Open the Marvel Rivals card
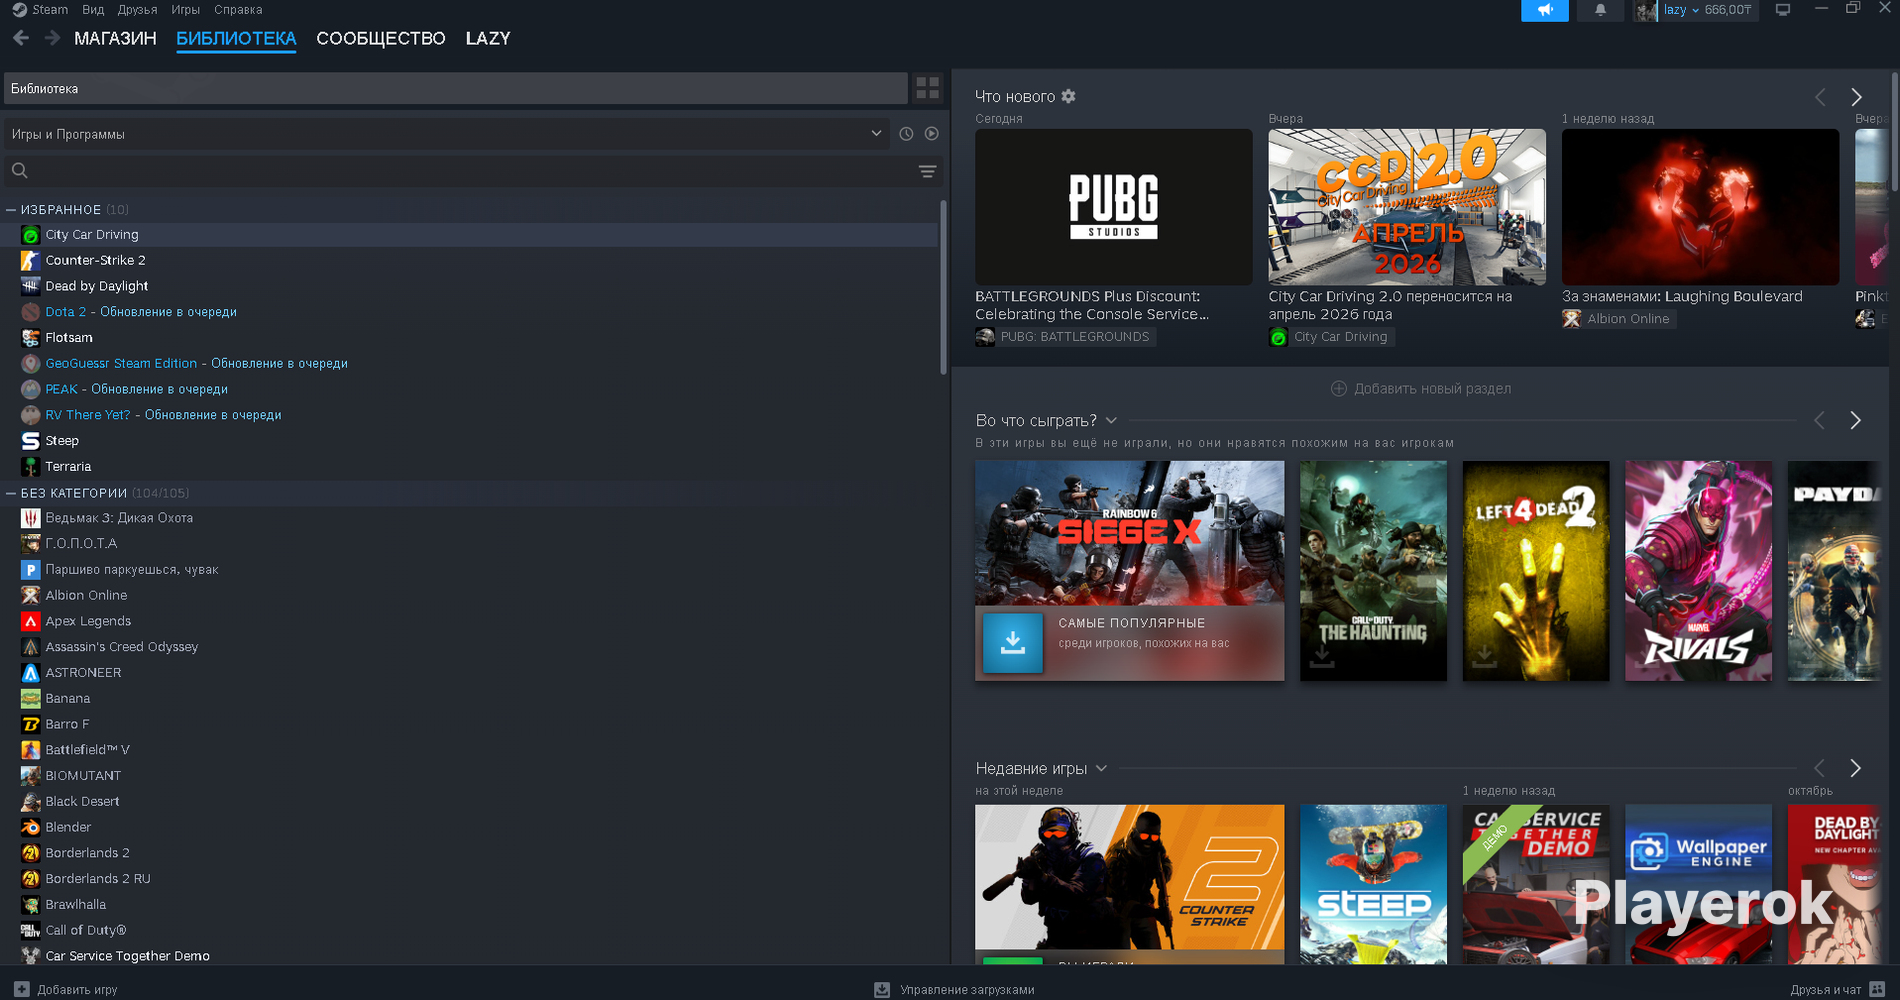The width and height of the screenshot is (1900, 1000). pos(1699,571)
